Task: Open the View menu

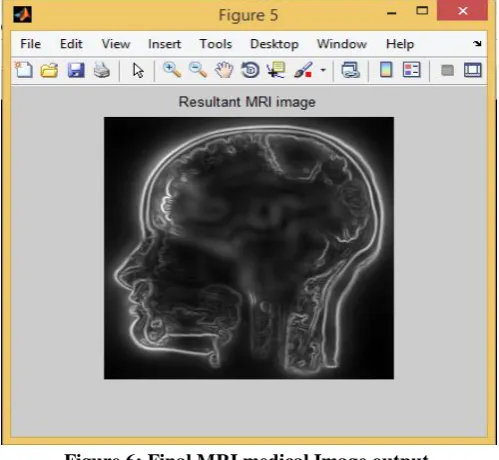Action: pos(116,44)
